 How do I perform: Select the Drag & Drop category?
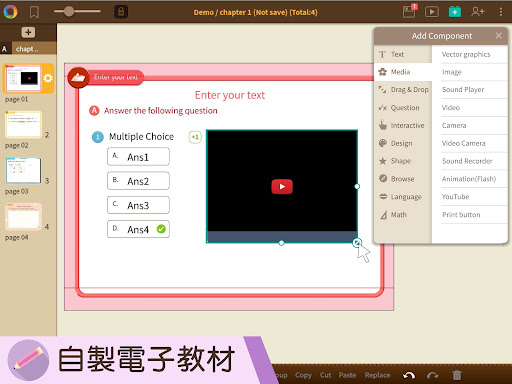click(403, 90)
